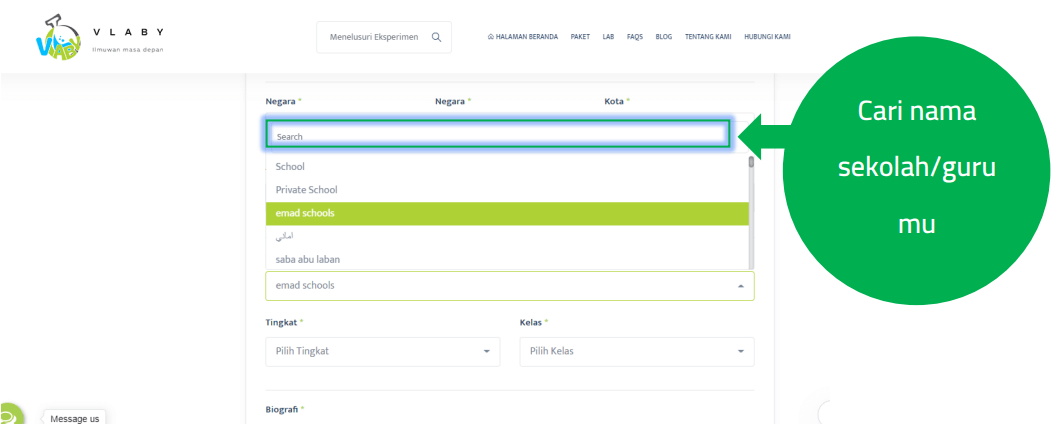
Task: Choose 'Private School' option
Action: point(307,190)
